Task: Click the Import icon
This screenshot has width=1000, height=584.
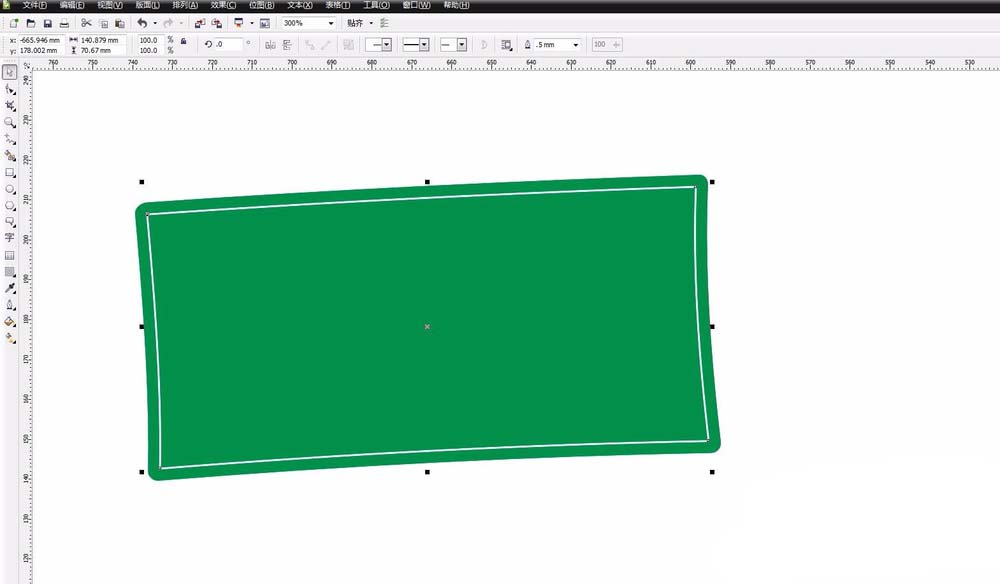Action: click(x=200, y=23)
